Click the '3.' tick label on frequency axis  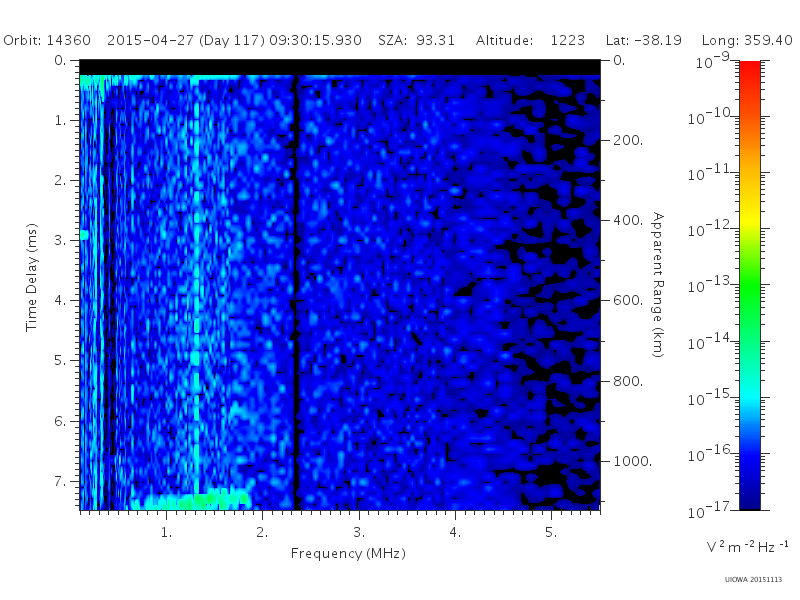pos(359,533)
